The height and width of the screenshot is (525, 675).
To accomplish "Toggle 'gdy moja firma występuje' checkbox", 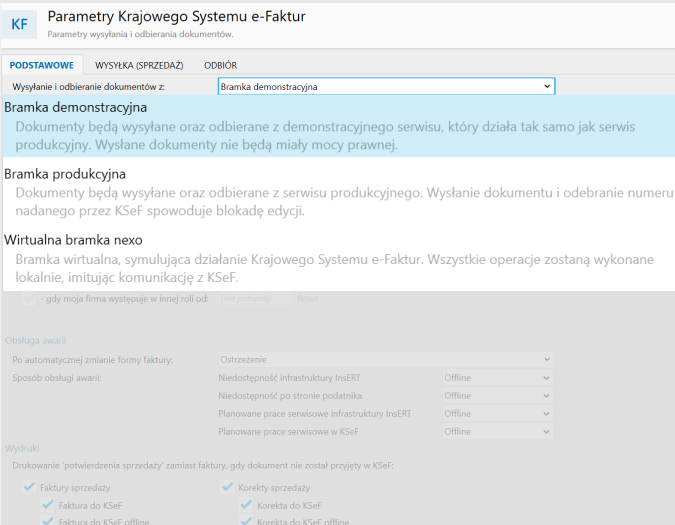I will [28, 299].
